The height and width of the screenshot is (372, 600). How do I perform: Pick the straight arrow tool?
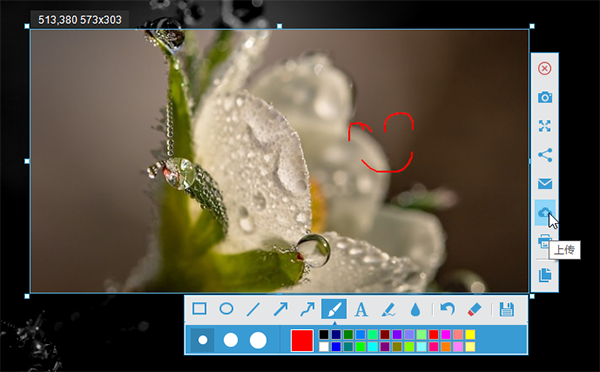tap(280, 309)
